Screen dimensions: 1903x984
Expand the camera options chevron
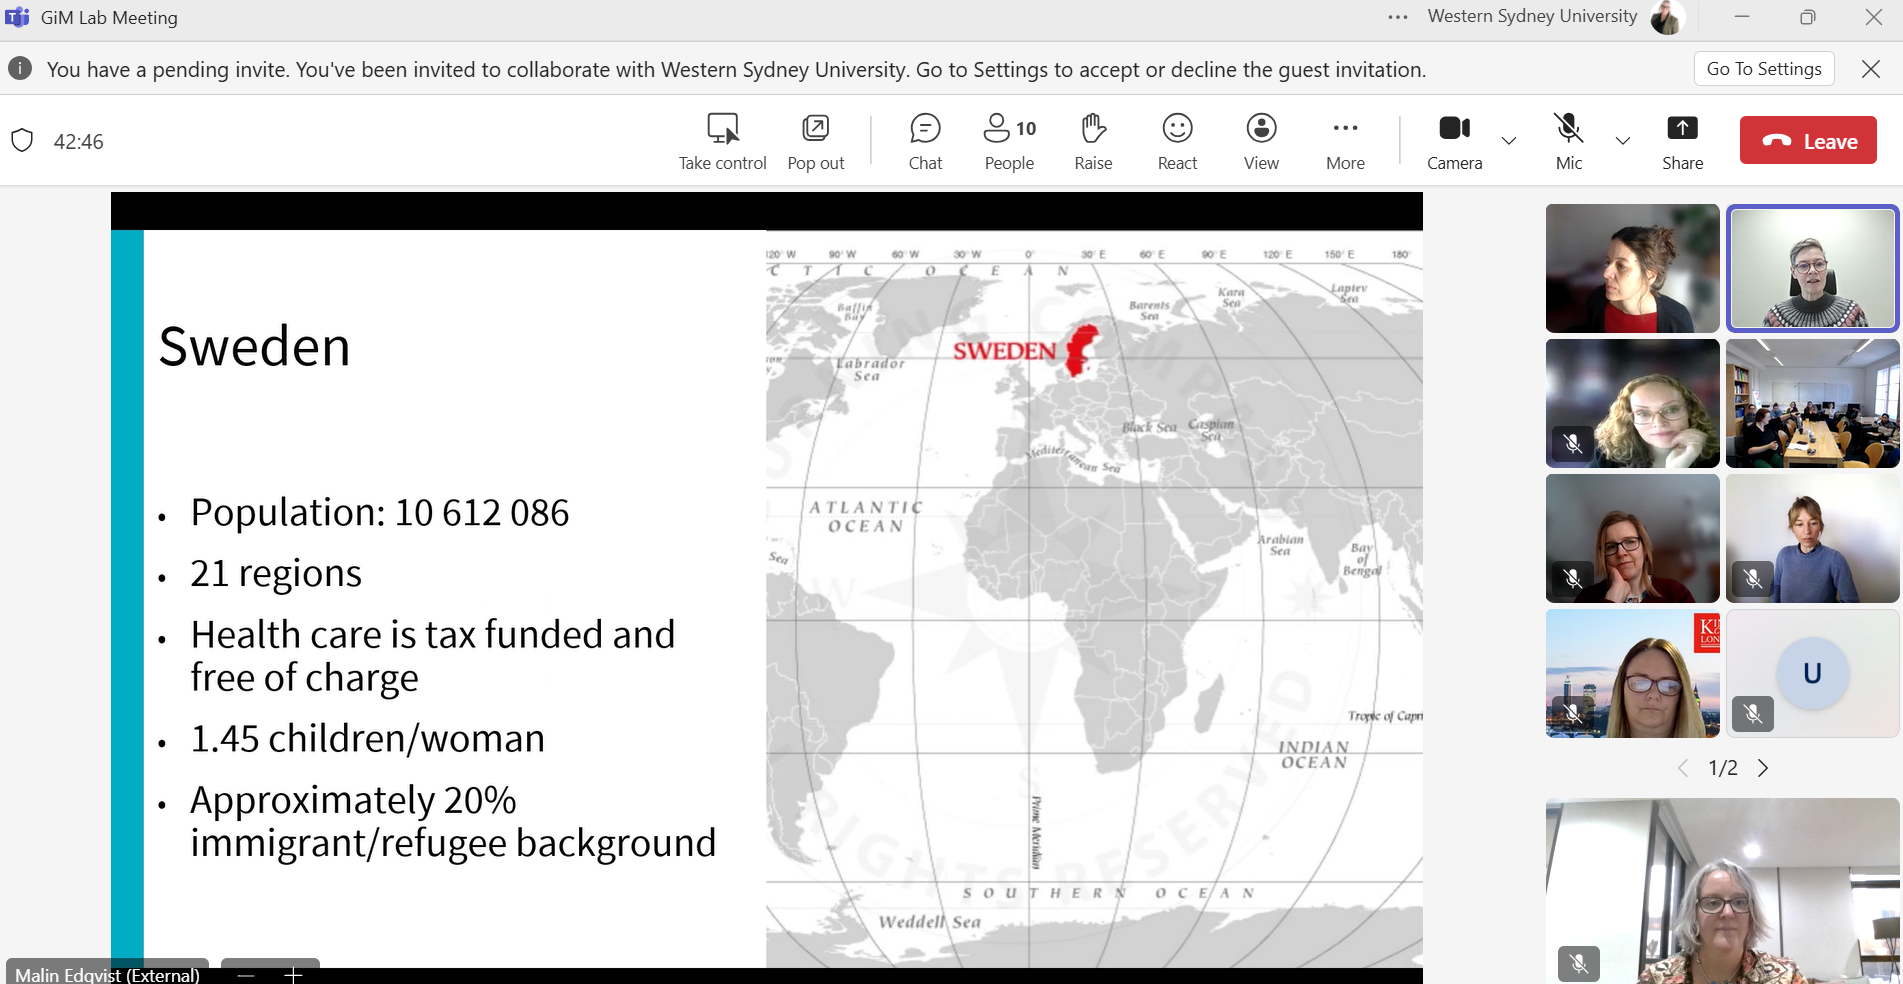click(1509, 141)
